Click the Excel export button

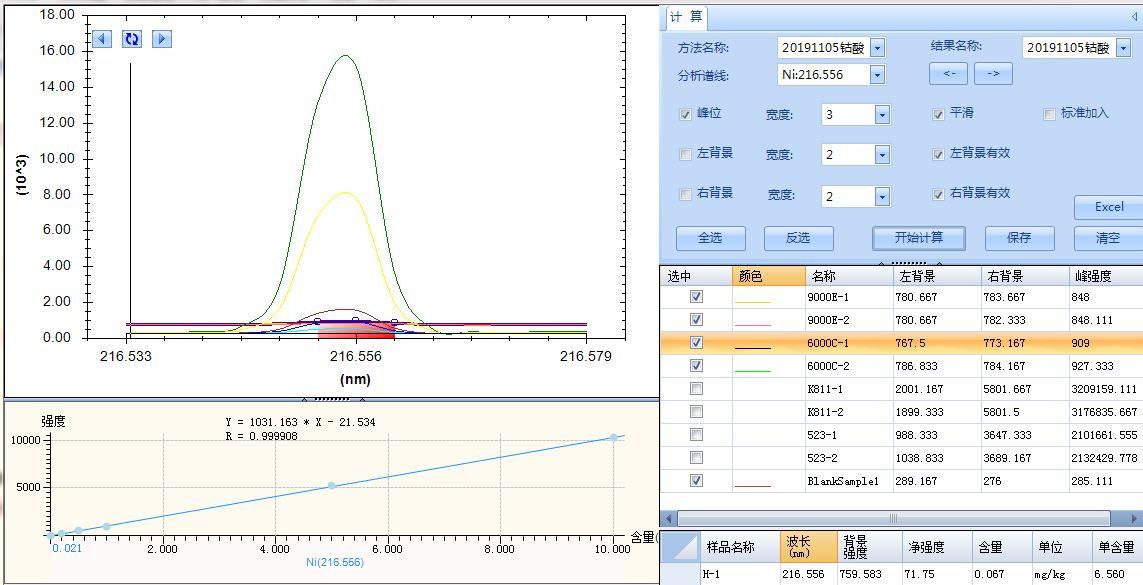[x=1108, y=207]
